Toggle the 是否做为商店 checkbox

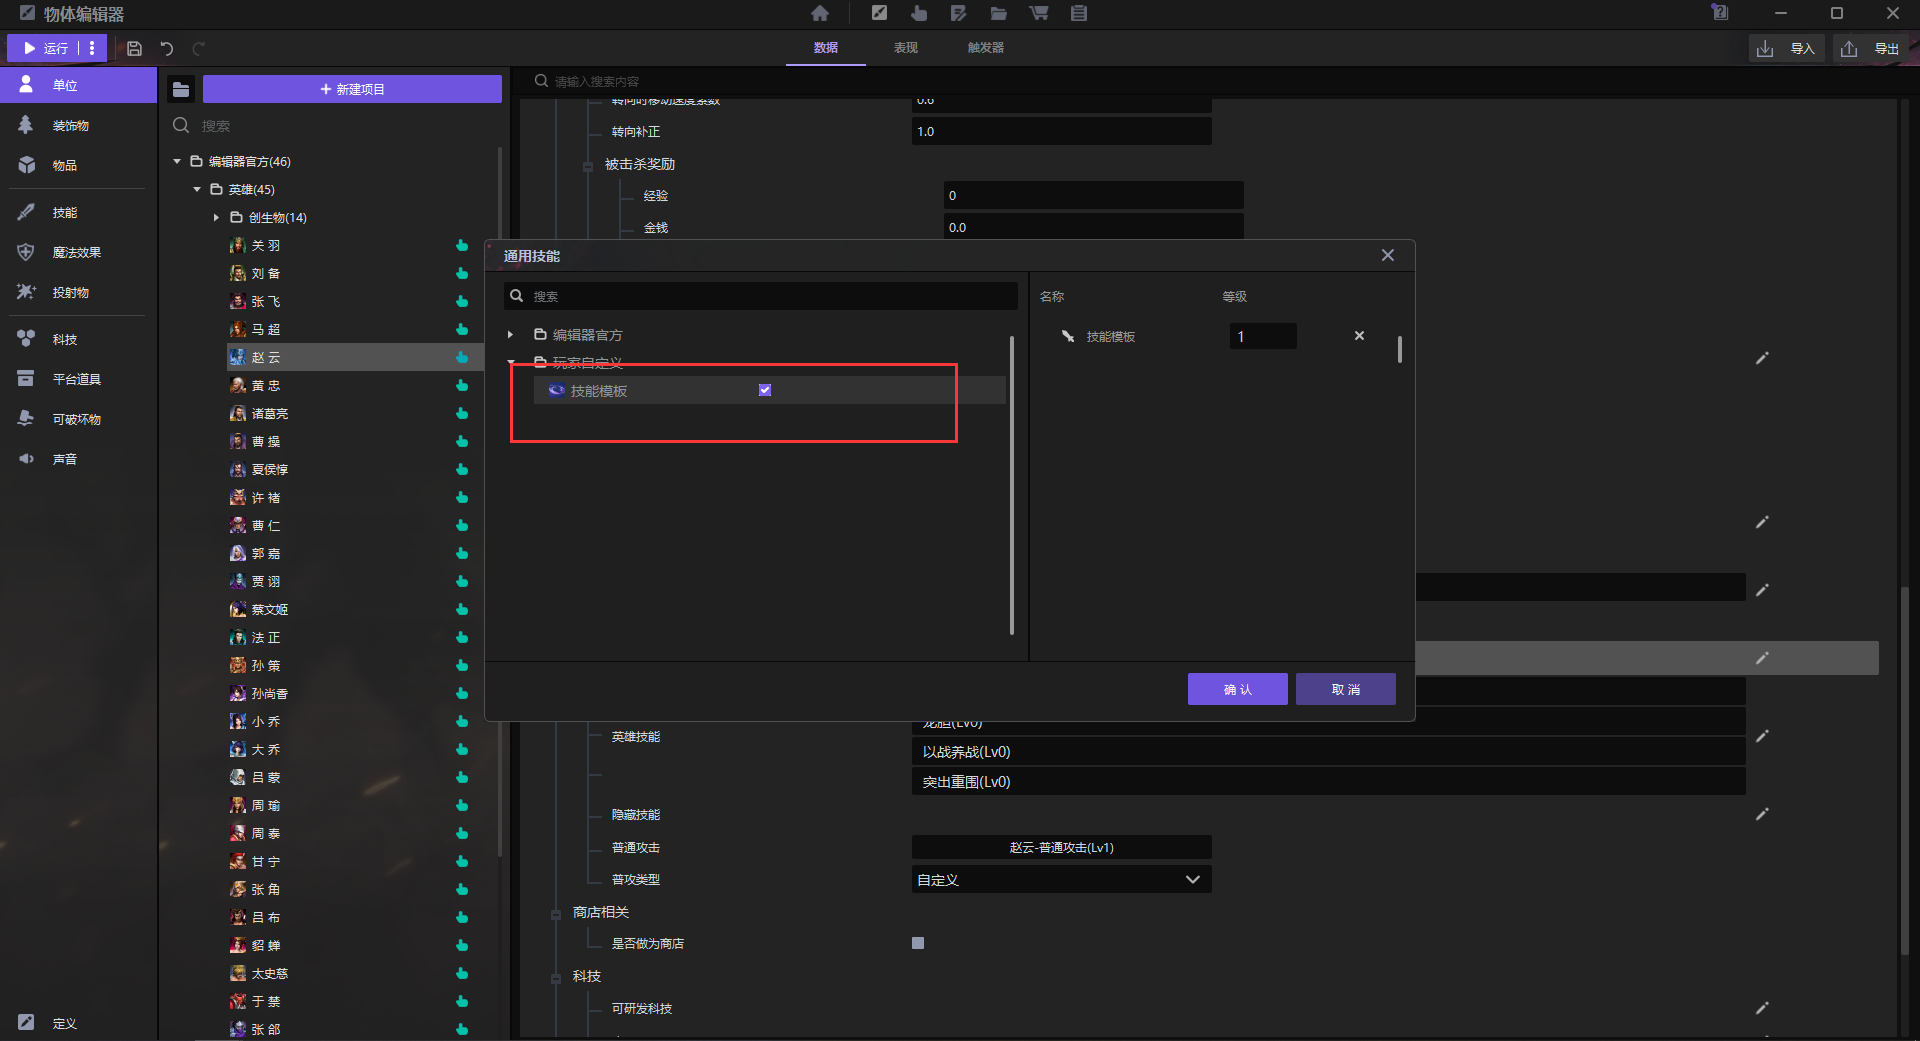(x=918, y=943)
